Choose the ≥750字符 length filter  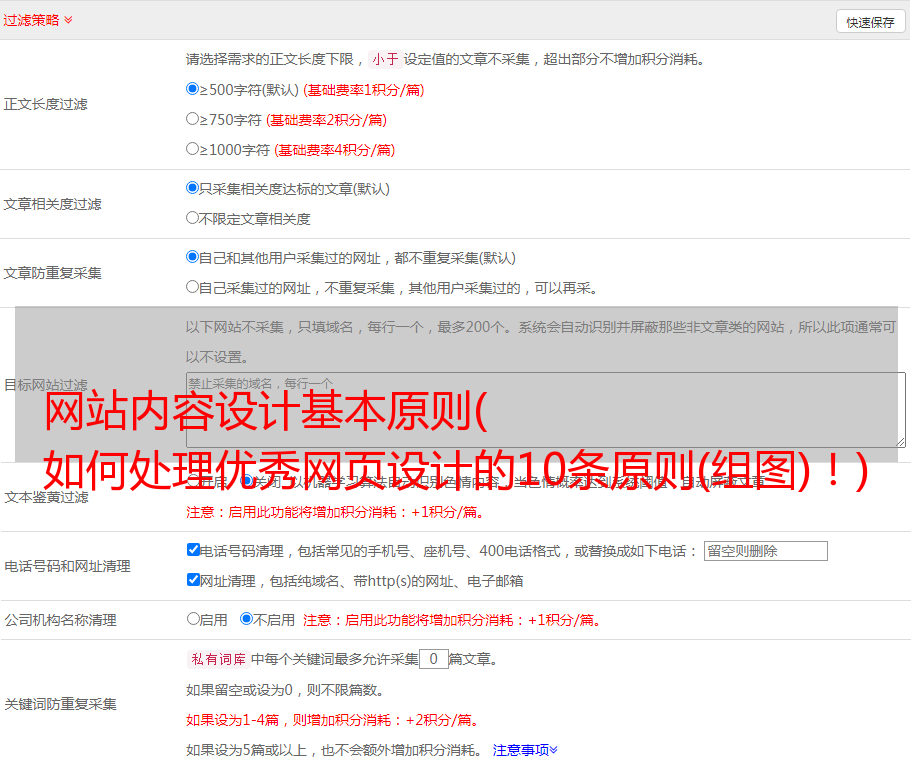pyautogui.click(x=193, y=119)
